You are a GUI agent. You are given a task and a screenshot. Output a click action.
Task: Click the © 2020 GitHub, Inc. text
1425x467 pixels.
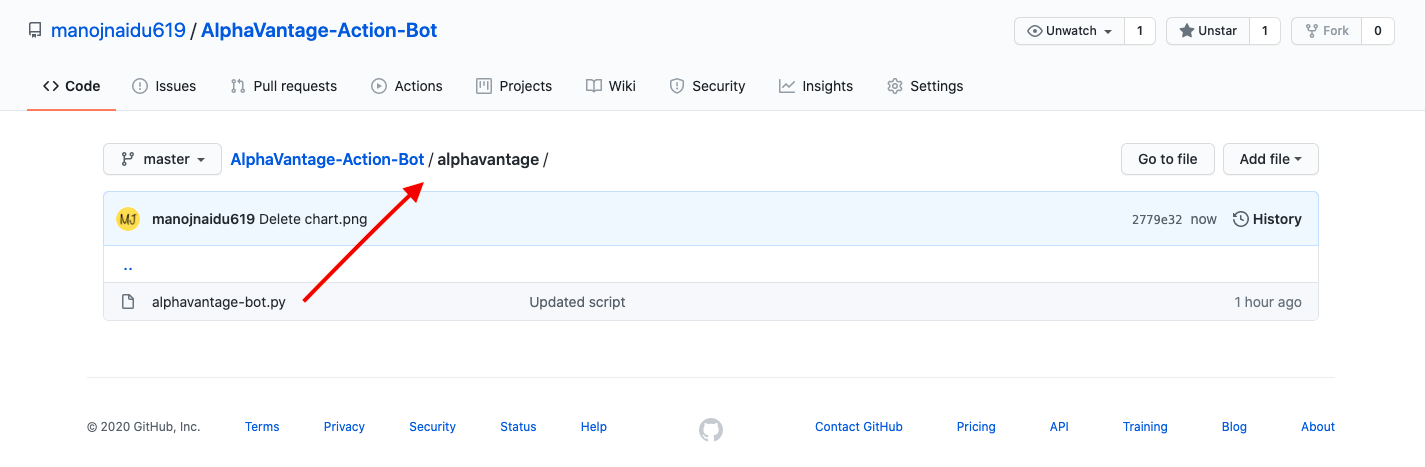(144, 427)
